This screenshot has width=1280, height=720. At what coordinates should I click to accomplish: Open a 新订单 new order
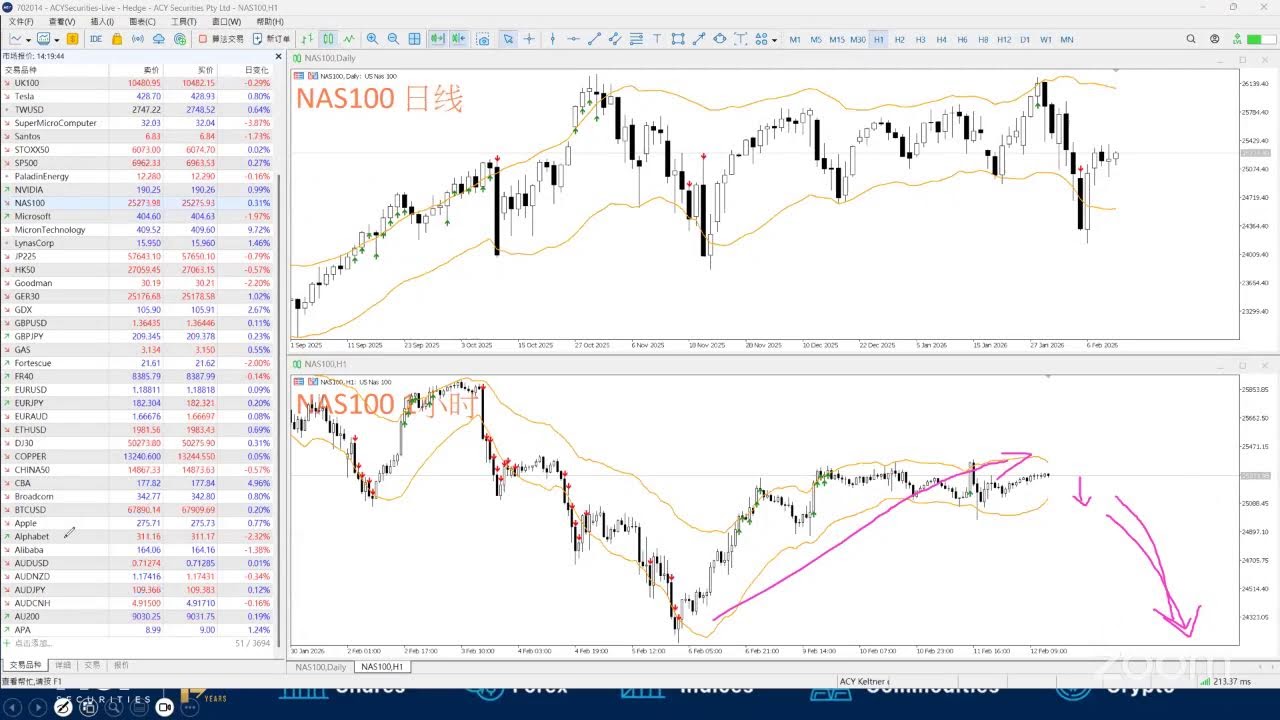(271, 39)
